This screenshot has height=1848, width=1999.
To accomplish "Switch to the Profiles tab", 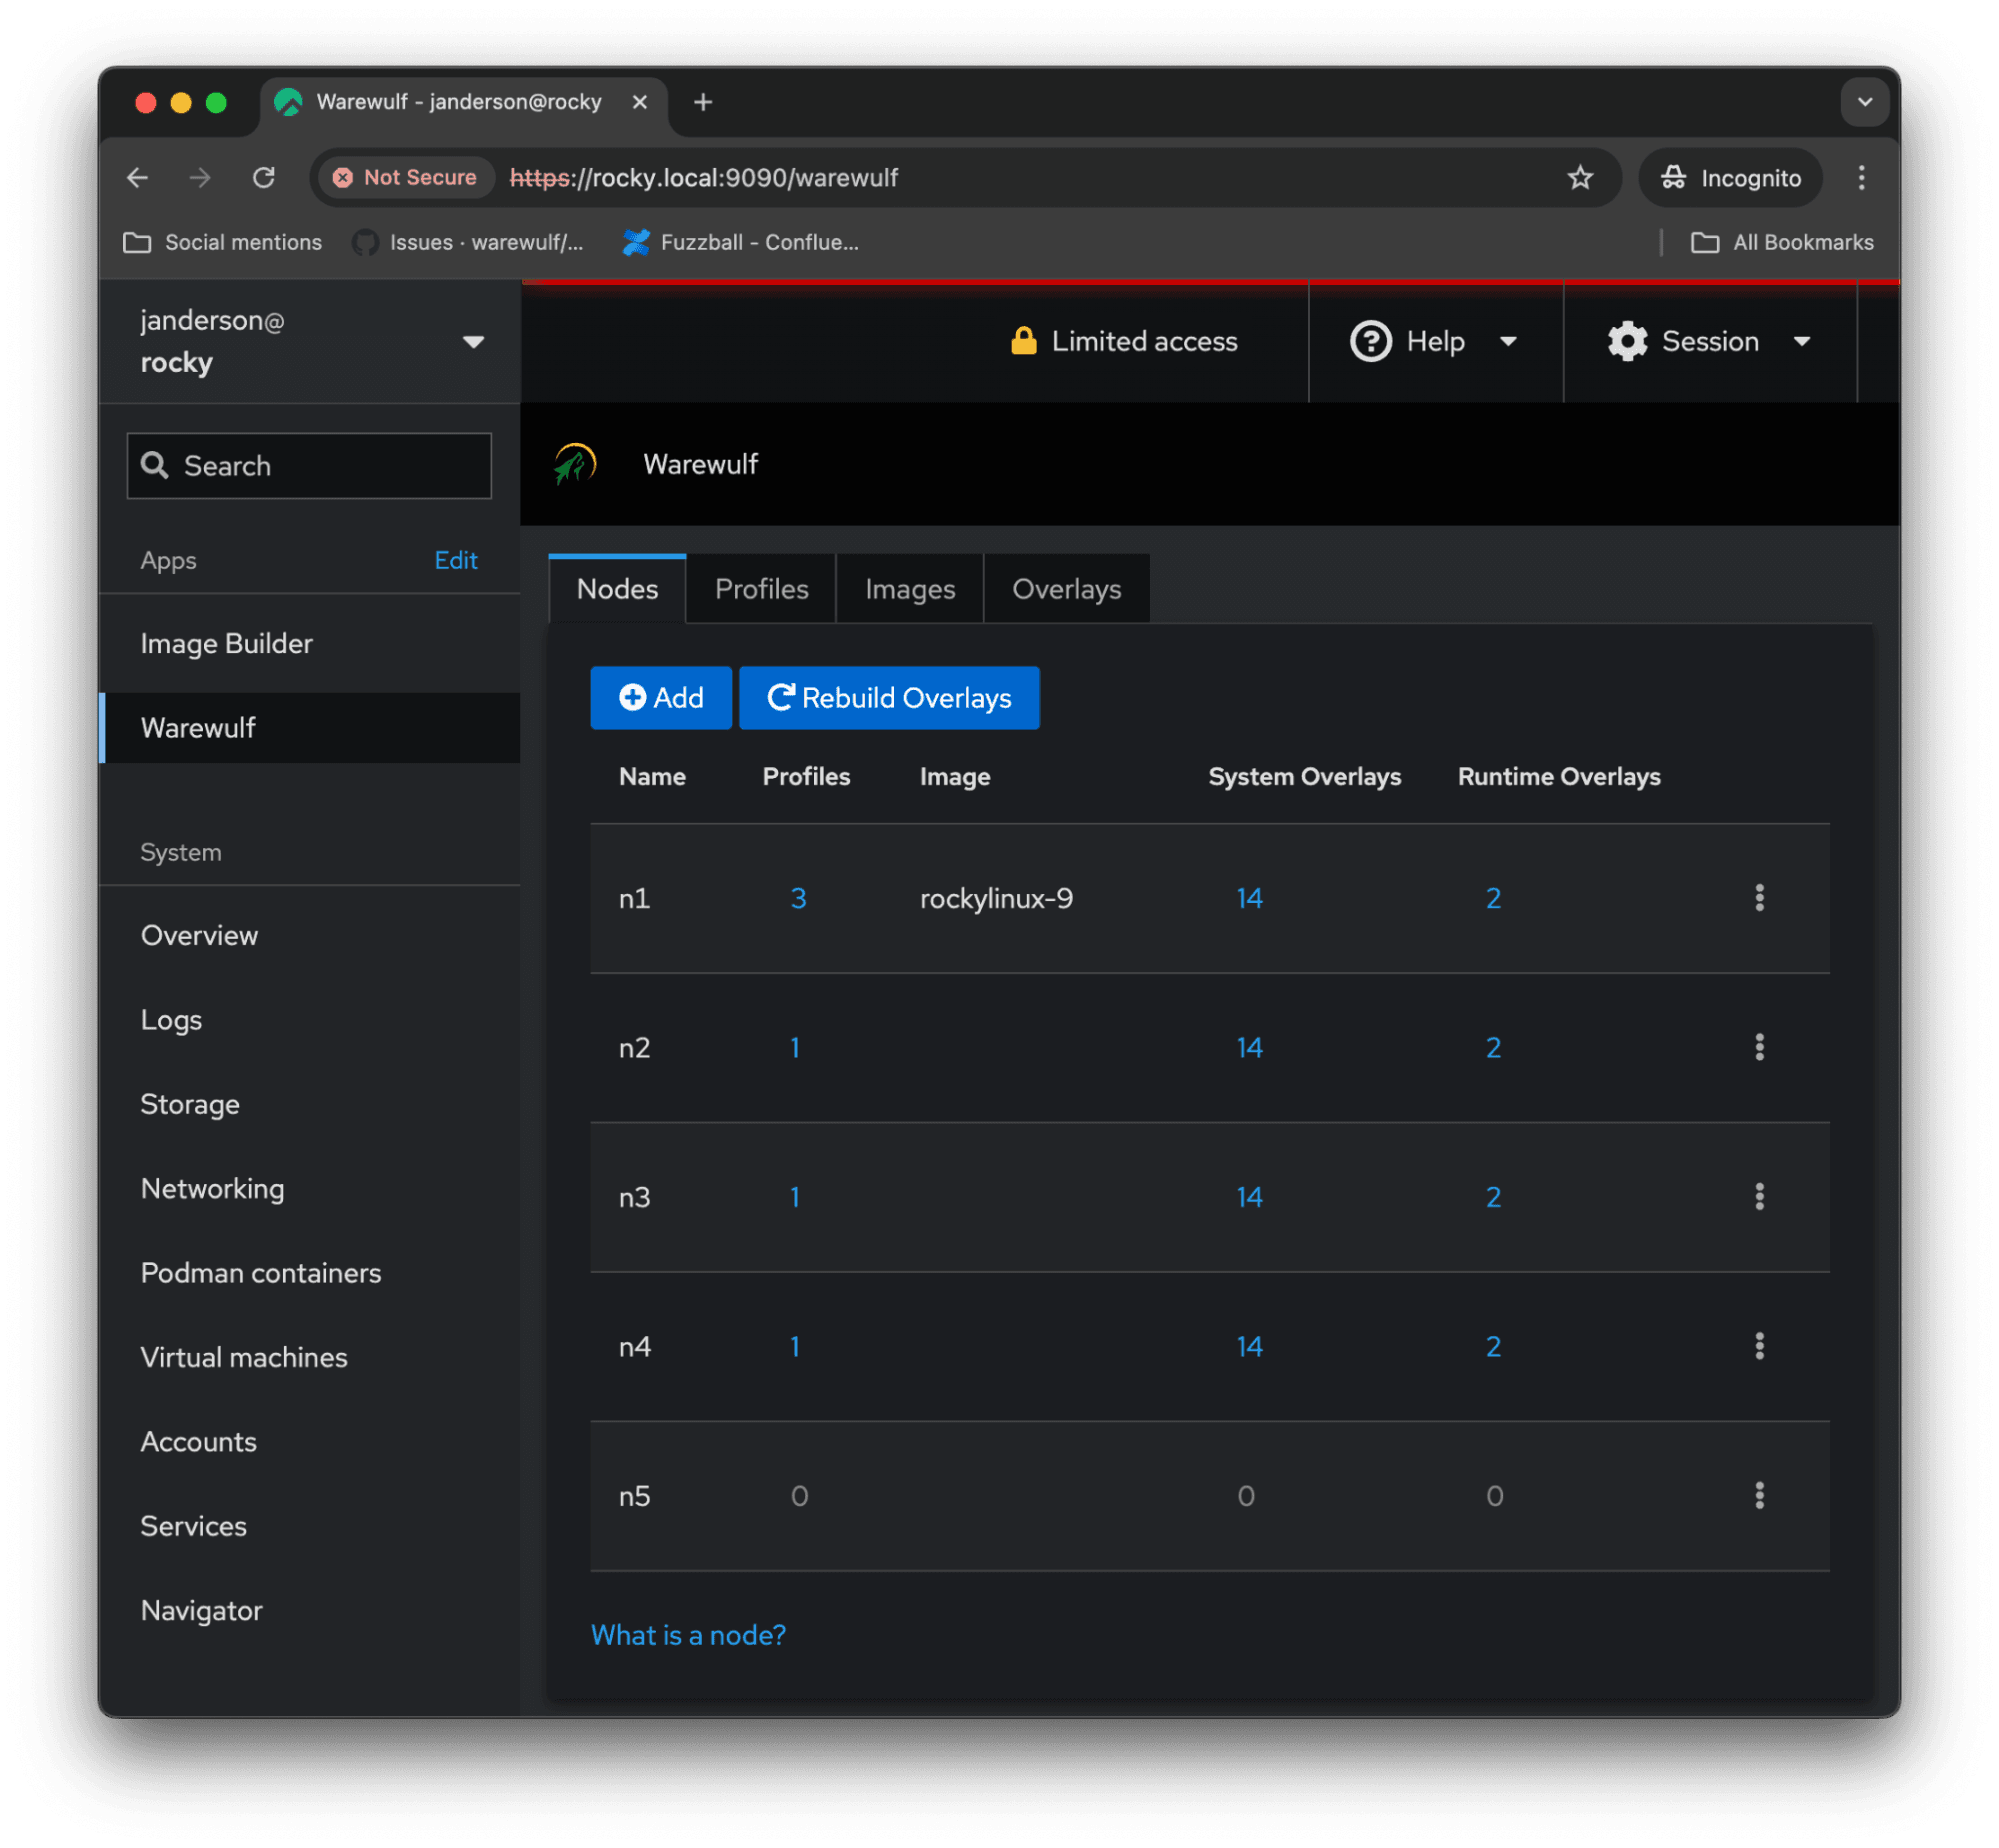I will tap(762, 589).
